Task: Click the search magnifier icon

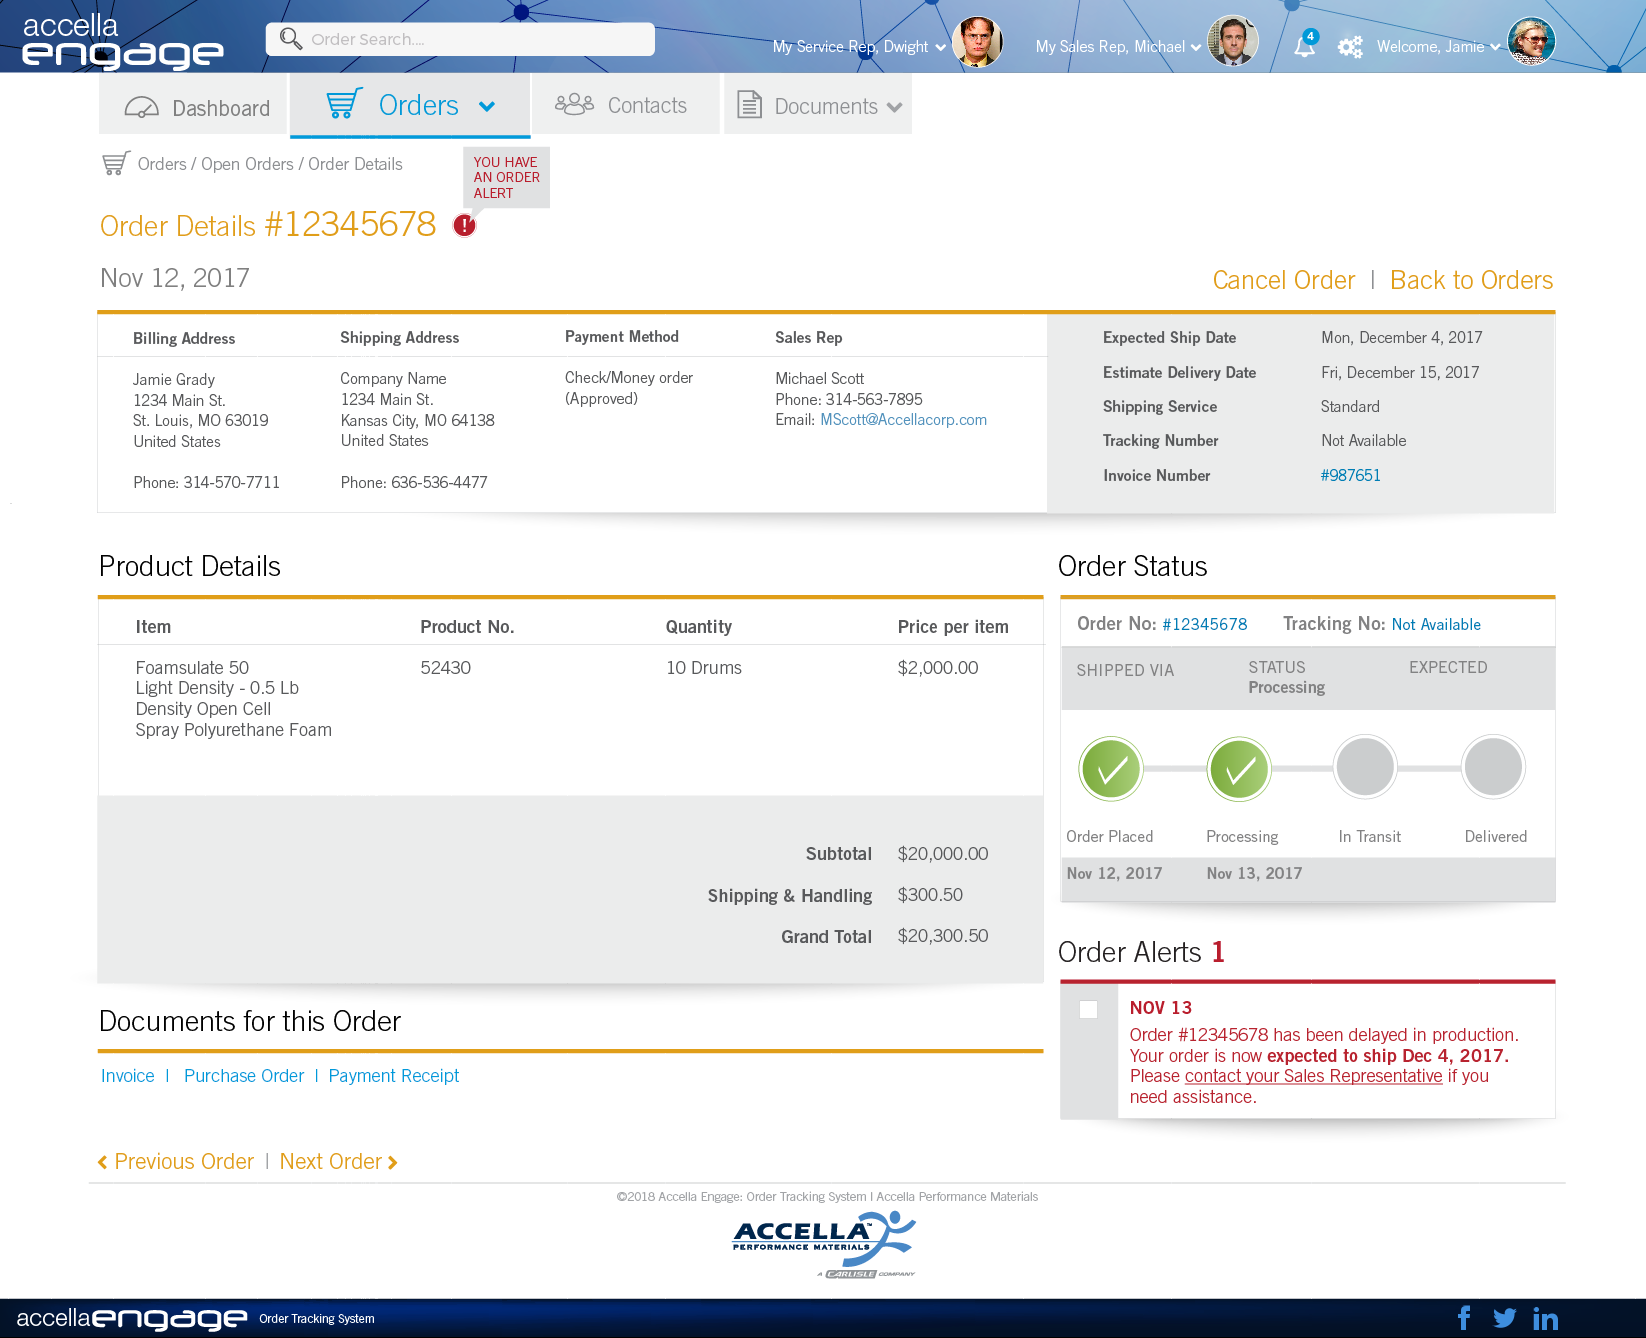Action: click(x=291, y=39)
